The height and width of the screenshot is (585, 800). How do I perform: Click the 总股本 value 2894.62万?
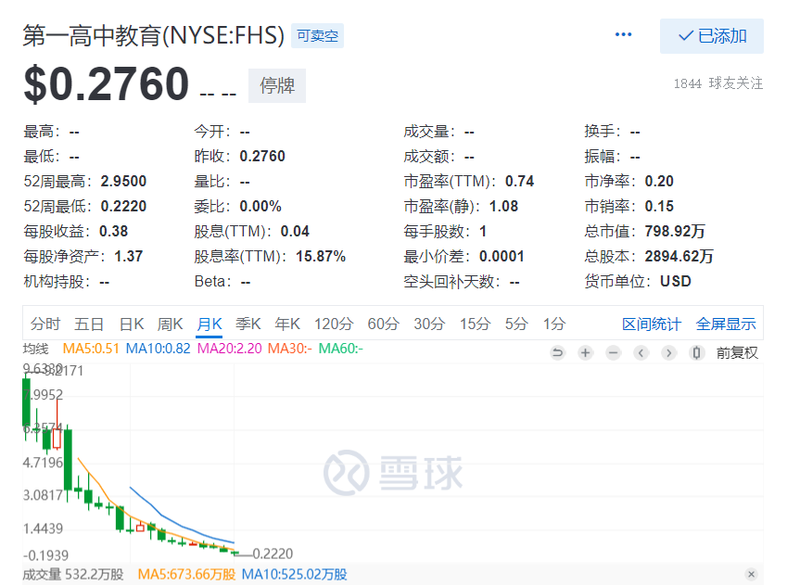pyautogui.click(x=679, y=257)
